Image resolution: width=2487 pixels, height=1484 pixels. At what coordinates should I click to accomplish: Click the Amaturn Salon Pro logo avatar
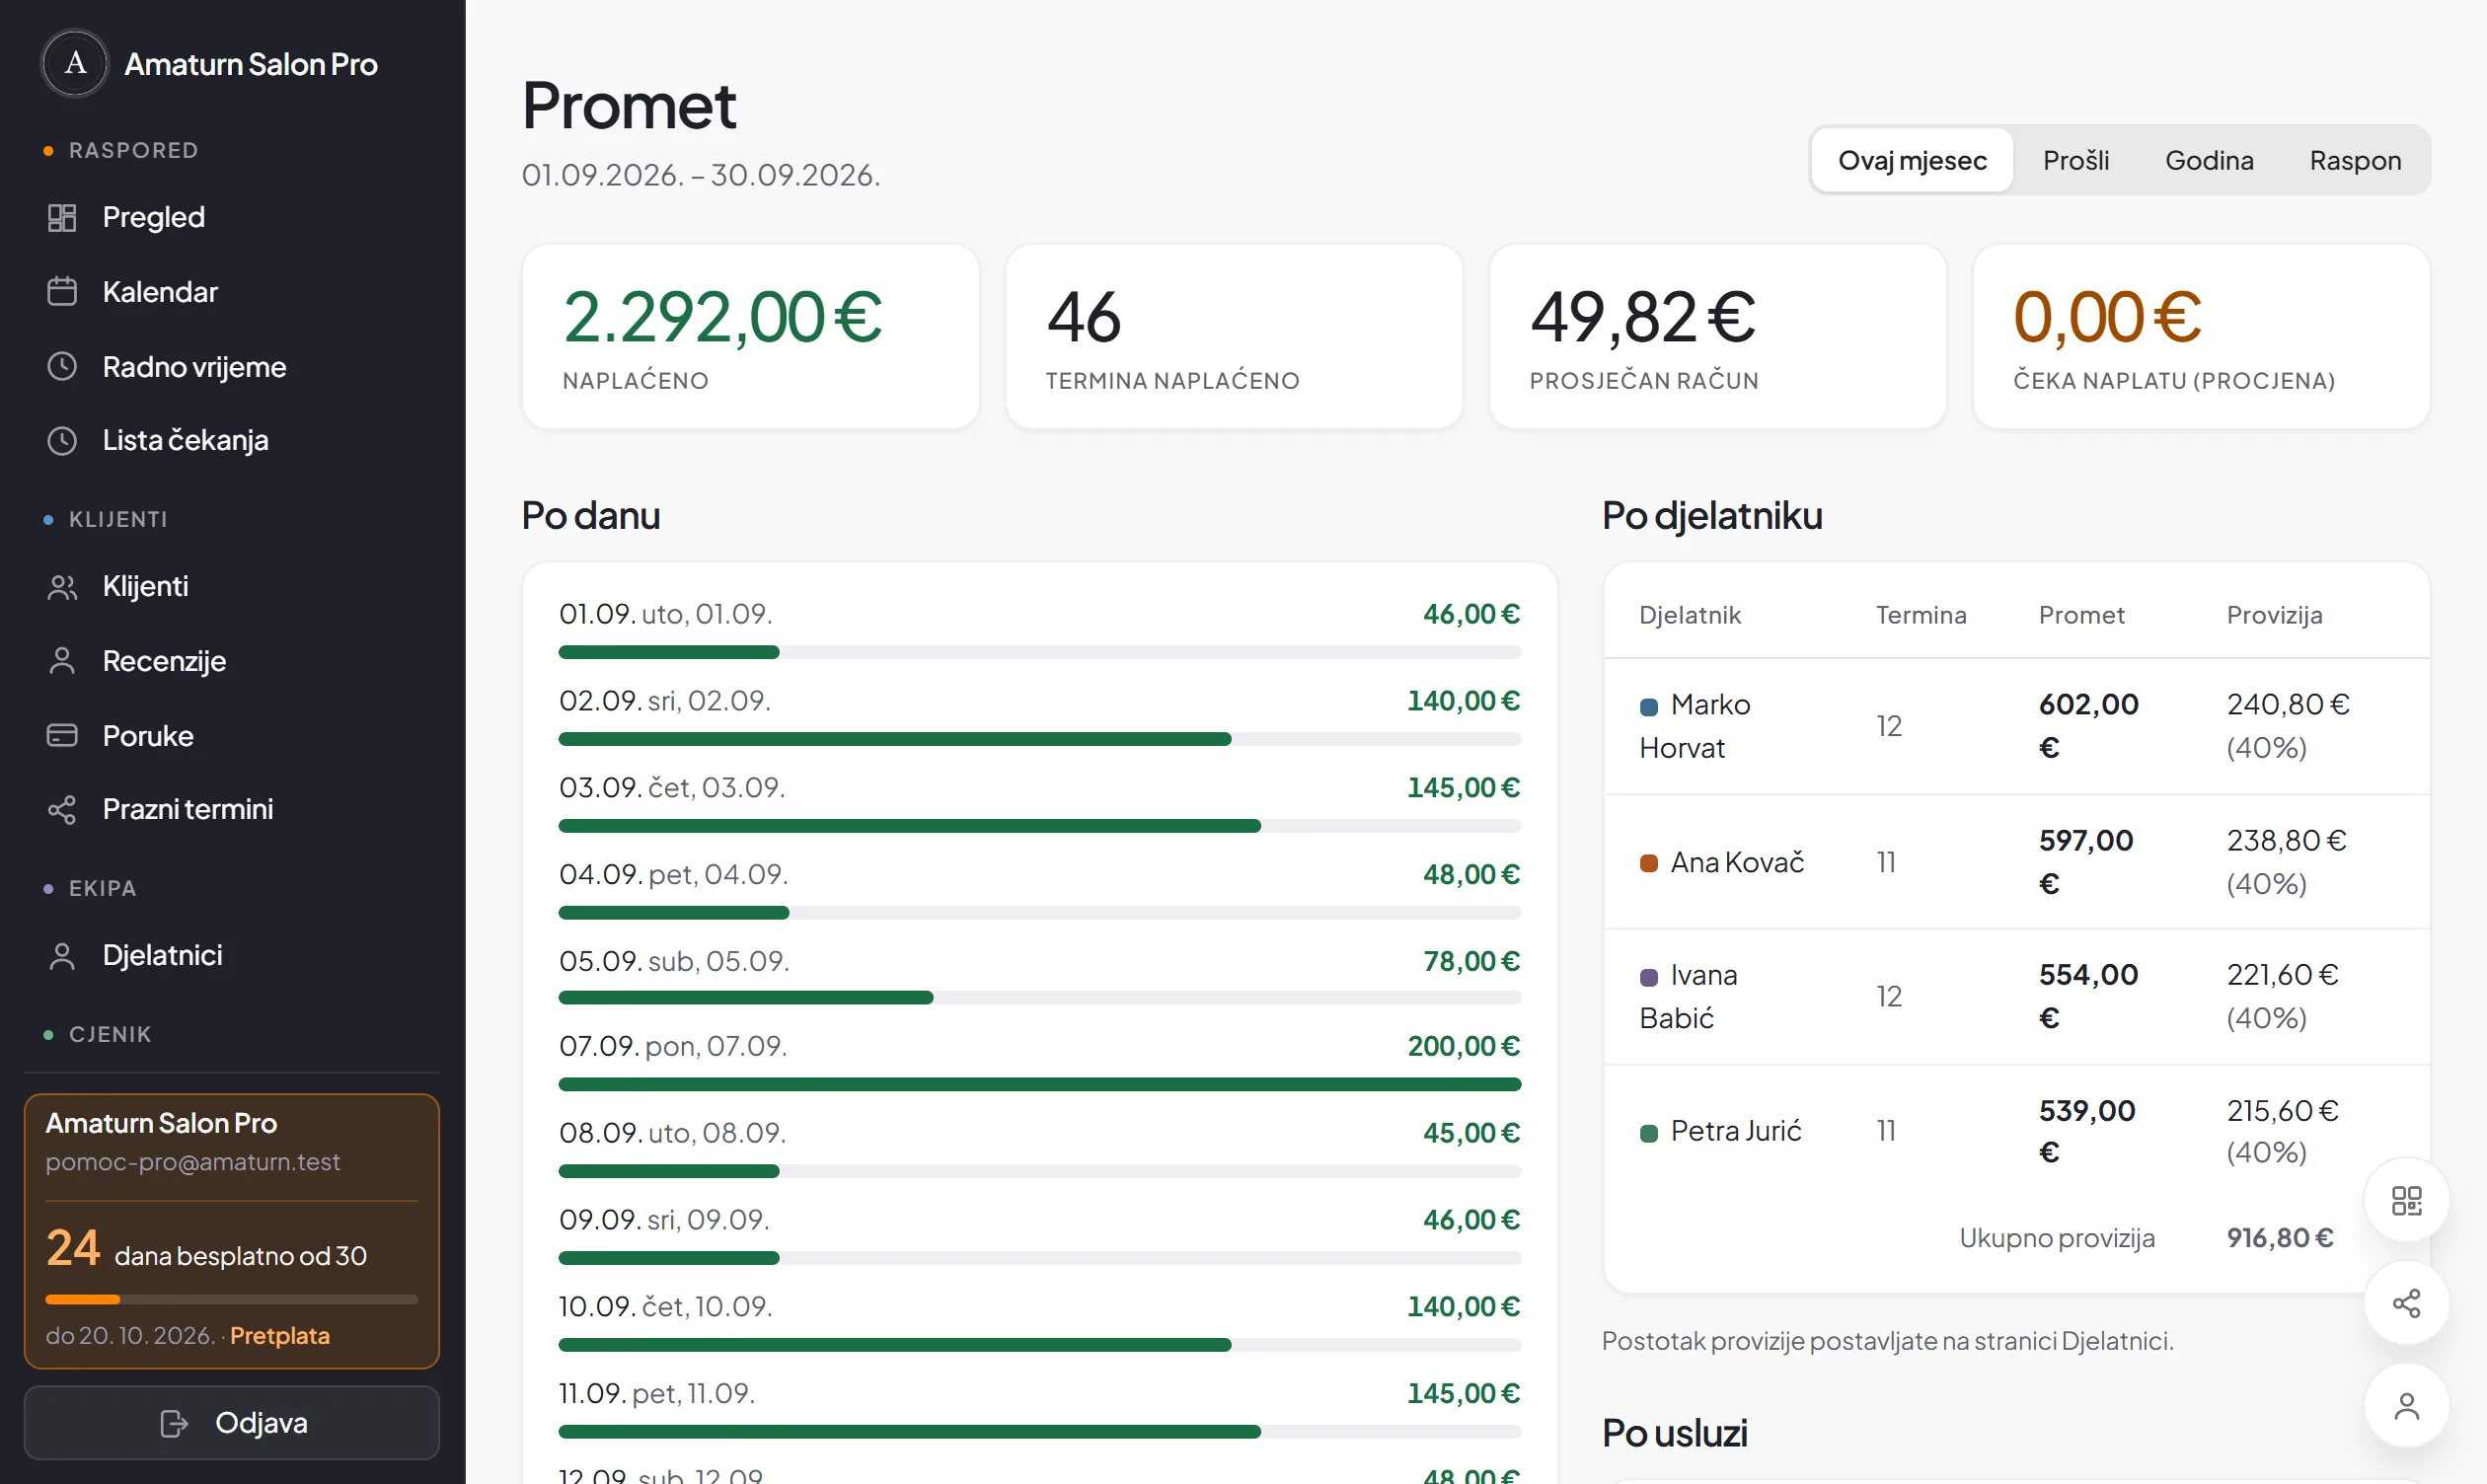pos(75,64)
